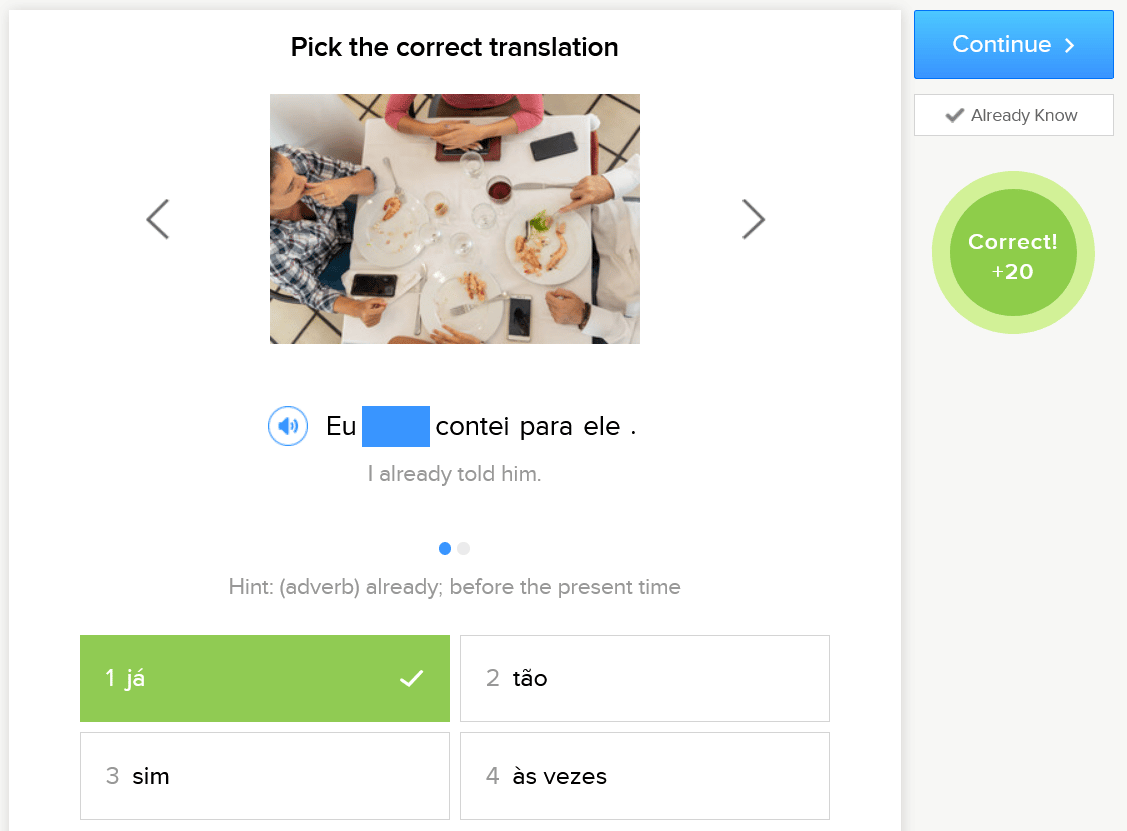This screenshot has width=1127, height=831.
Task: Choose answer option 2 "tão"
Action: click(x=645, y=678)
